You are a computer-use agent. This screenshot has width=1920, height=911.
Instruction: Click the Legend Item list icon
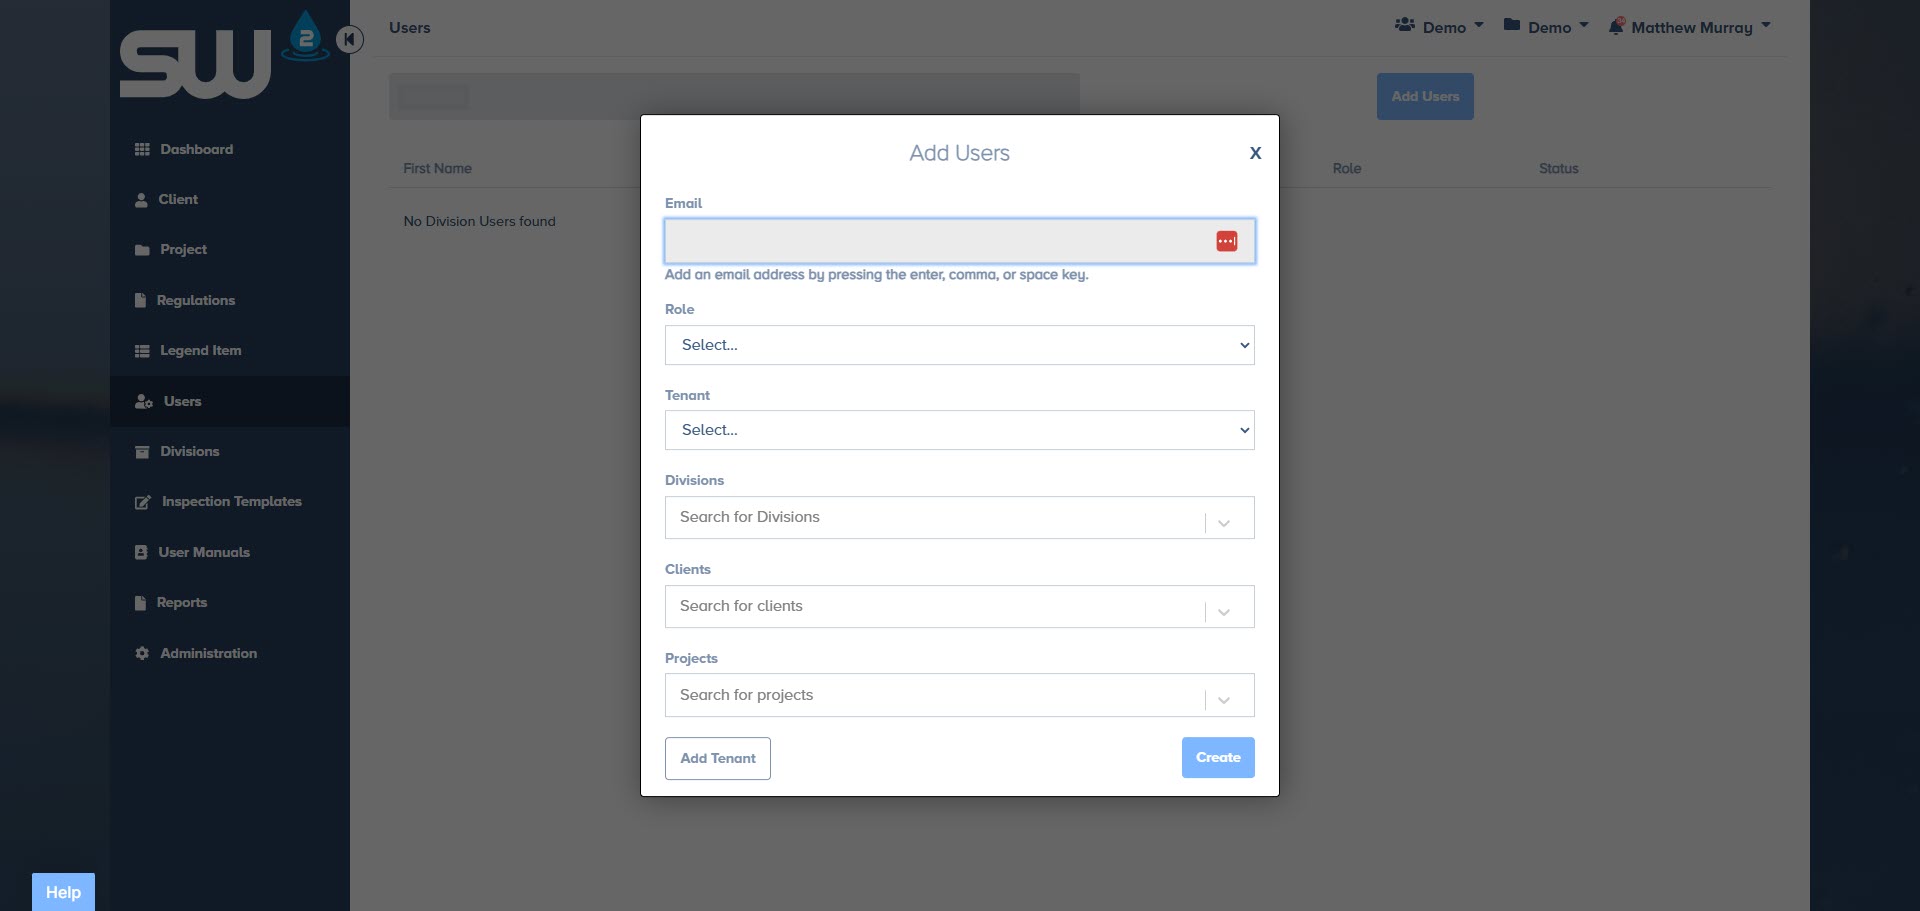pos(142,351)
